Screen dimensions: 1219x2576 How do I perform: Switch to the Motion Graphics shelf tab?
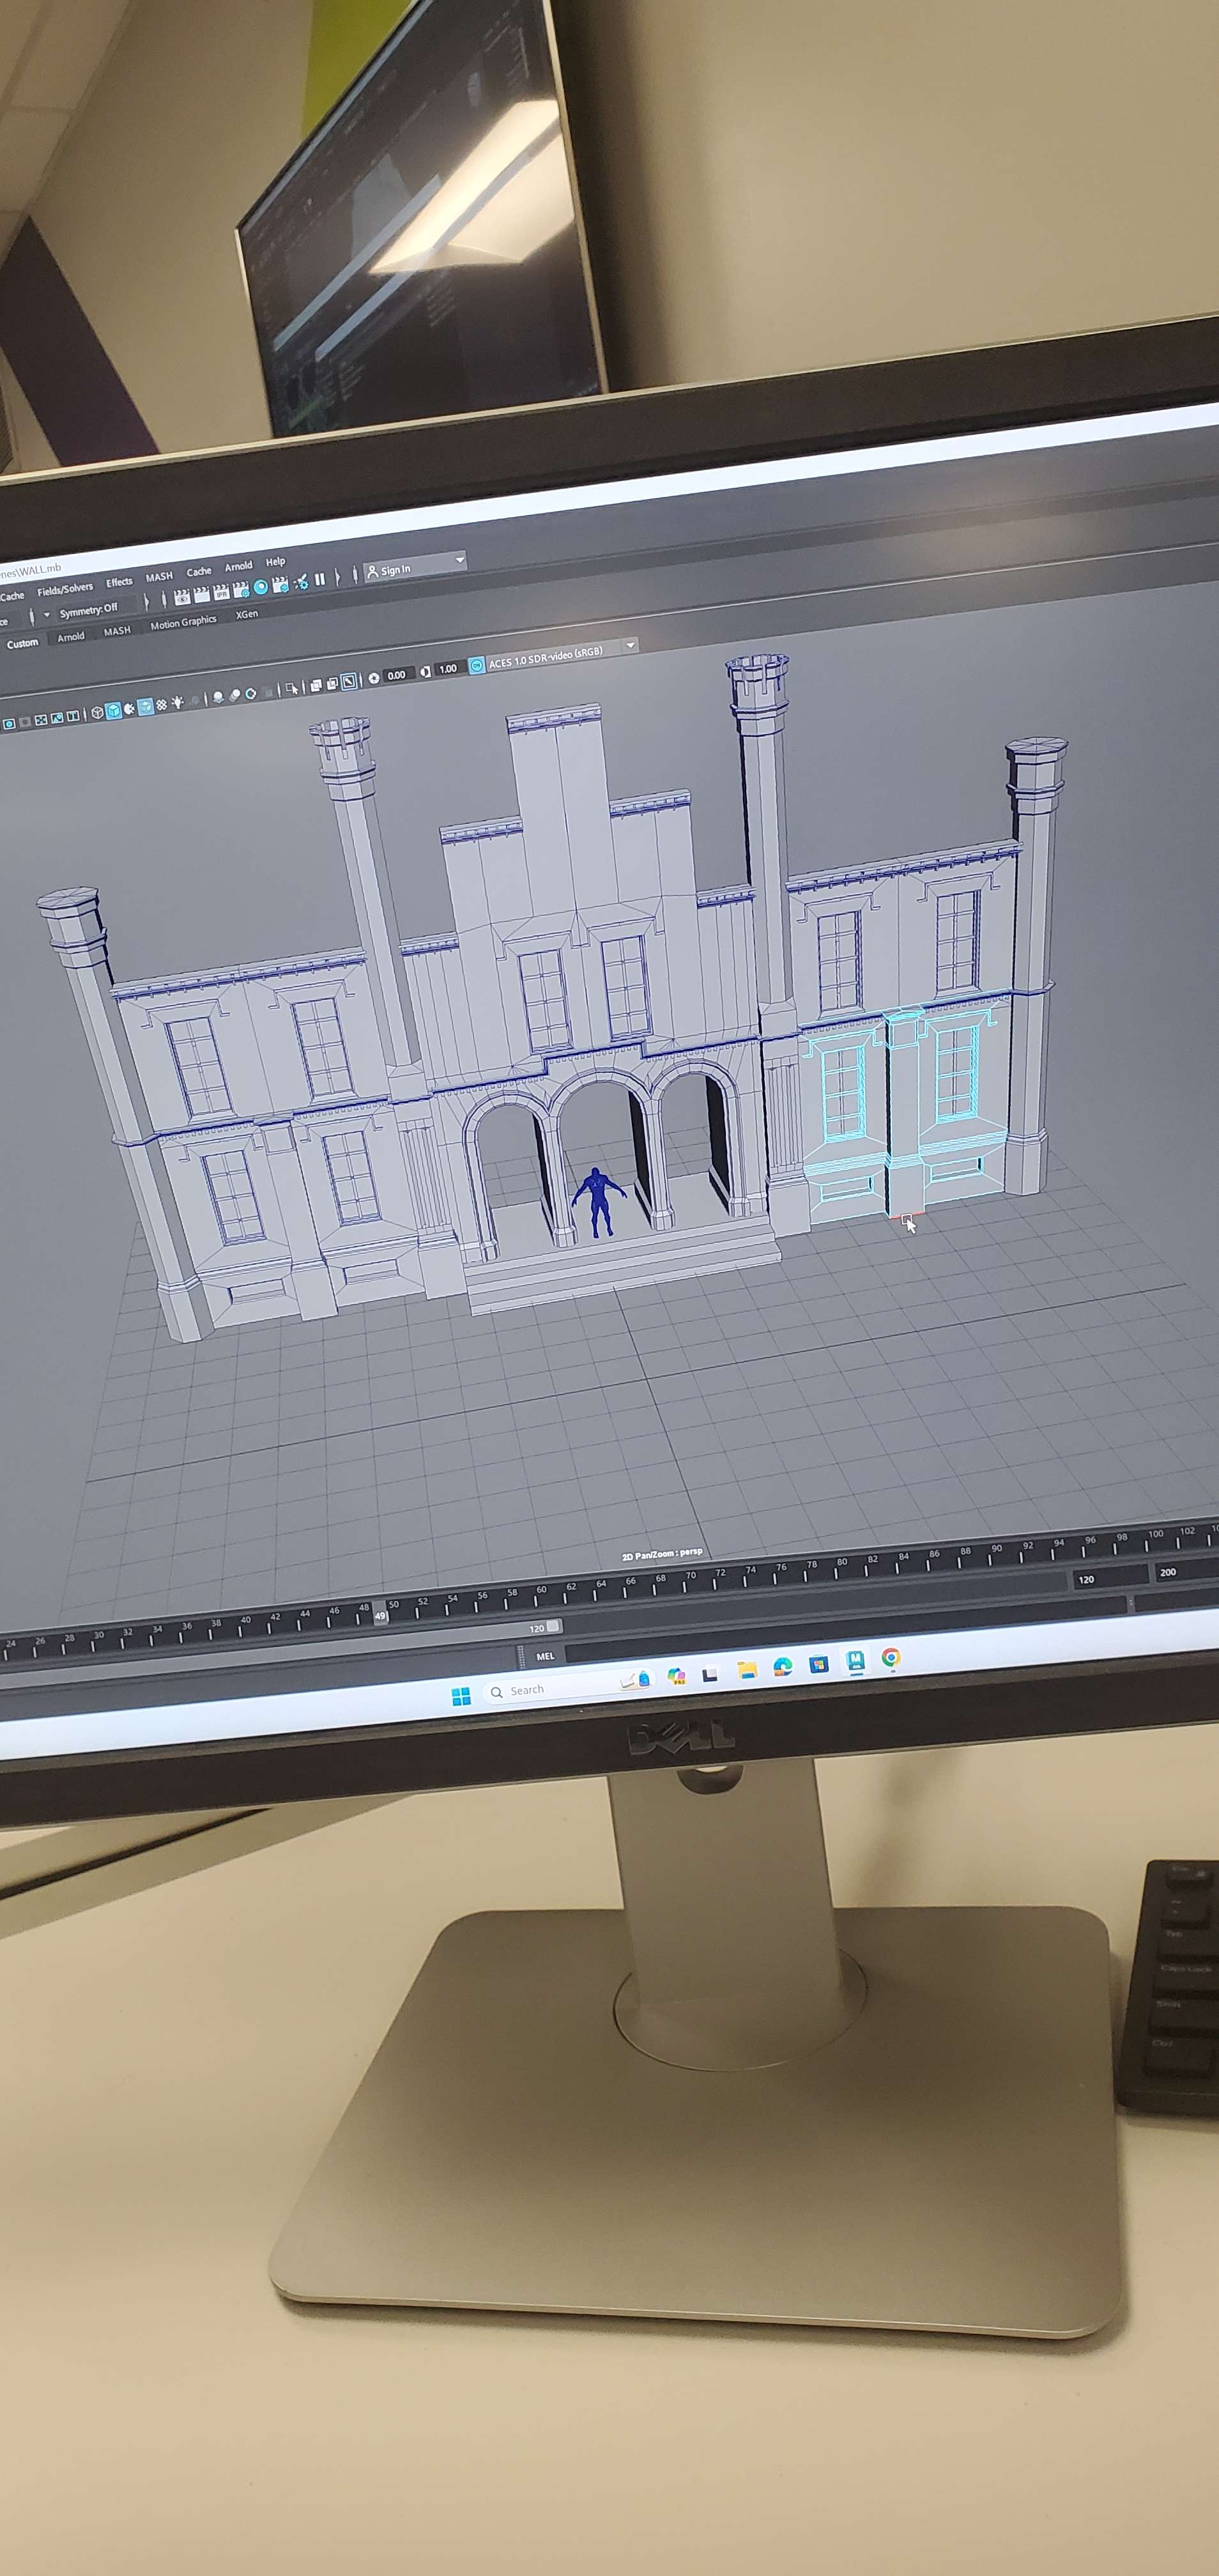183,623
